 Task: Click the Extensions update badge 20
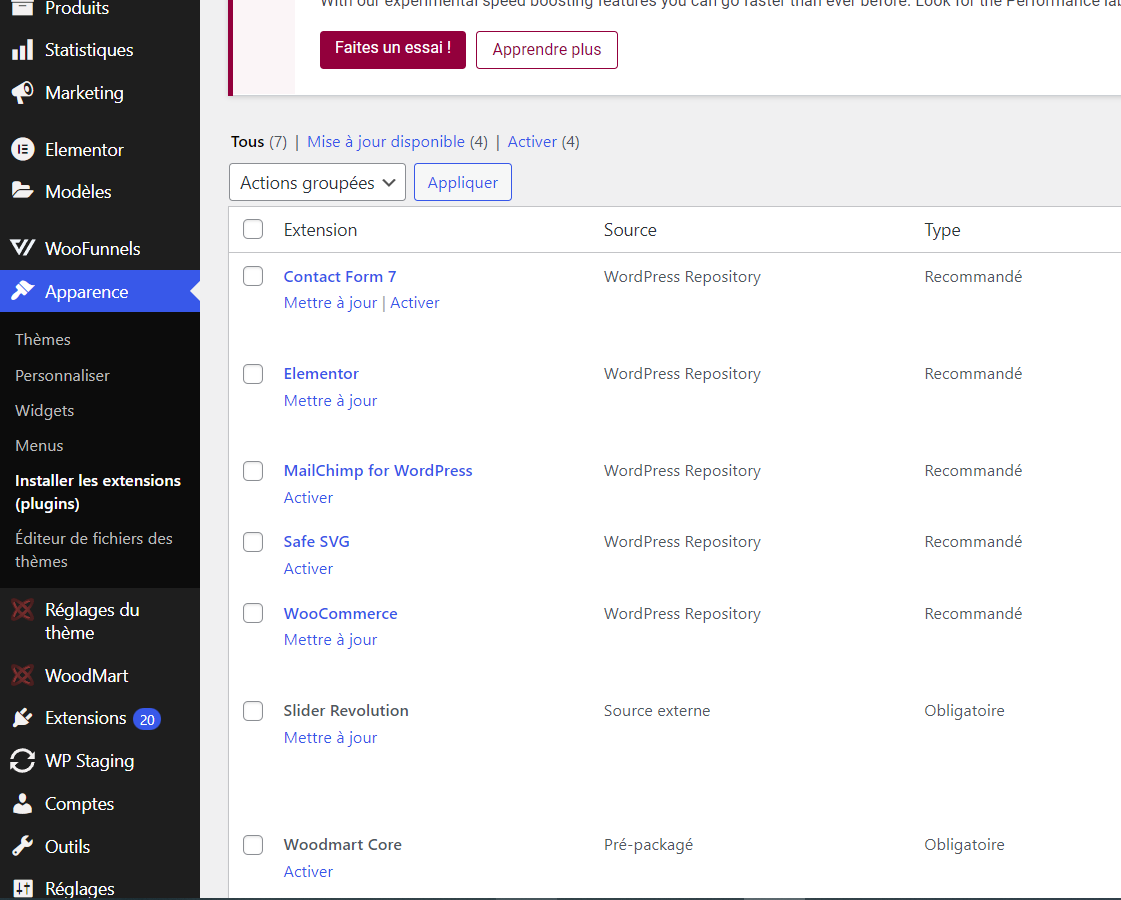pos(147,719)
